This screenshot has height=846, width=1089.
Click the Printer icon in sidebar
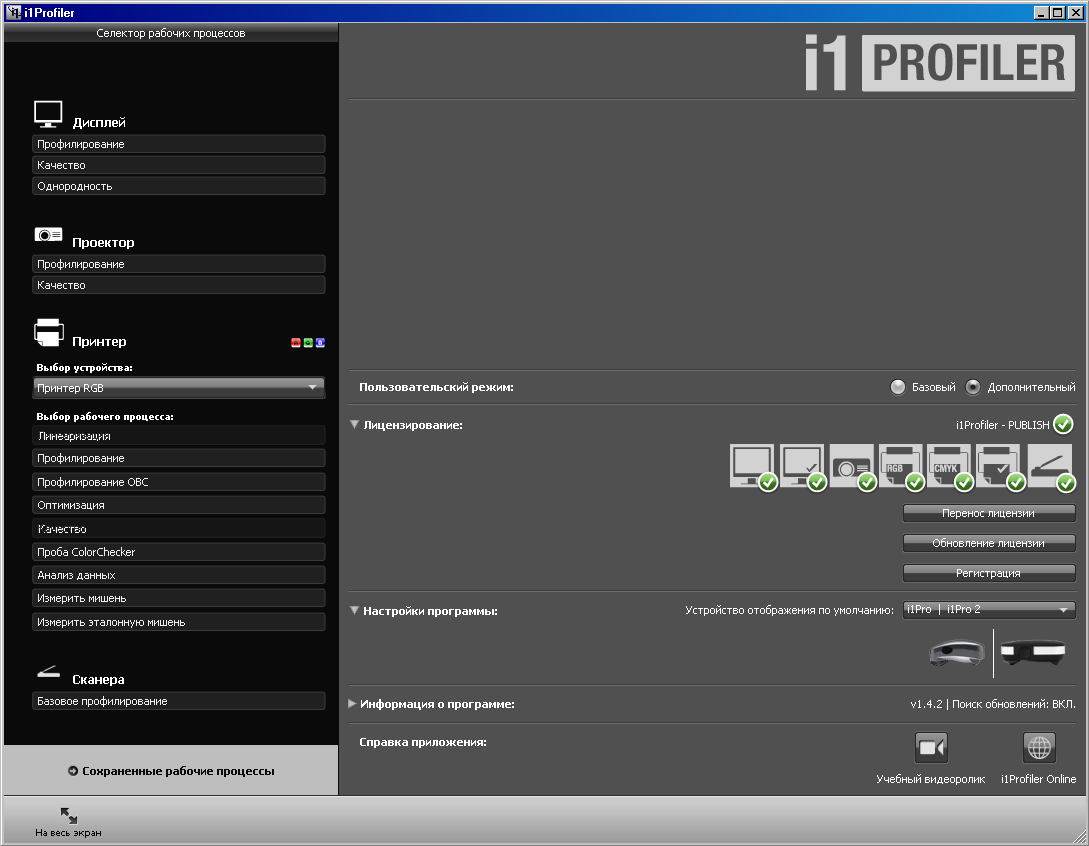tap(49, 333)
